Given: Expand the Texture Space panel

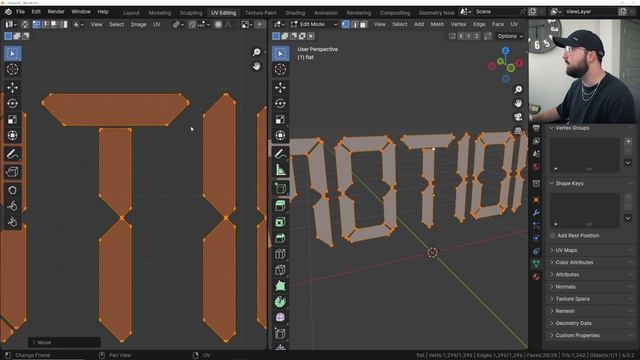Looking at the screenshot, I should point(590,299).
